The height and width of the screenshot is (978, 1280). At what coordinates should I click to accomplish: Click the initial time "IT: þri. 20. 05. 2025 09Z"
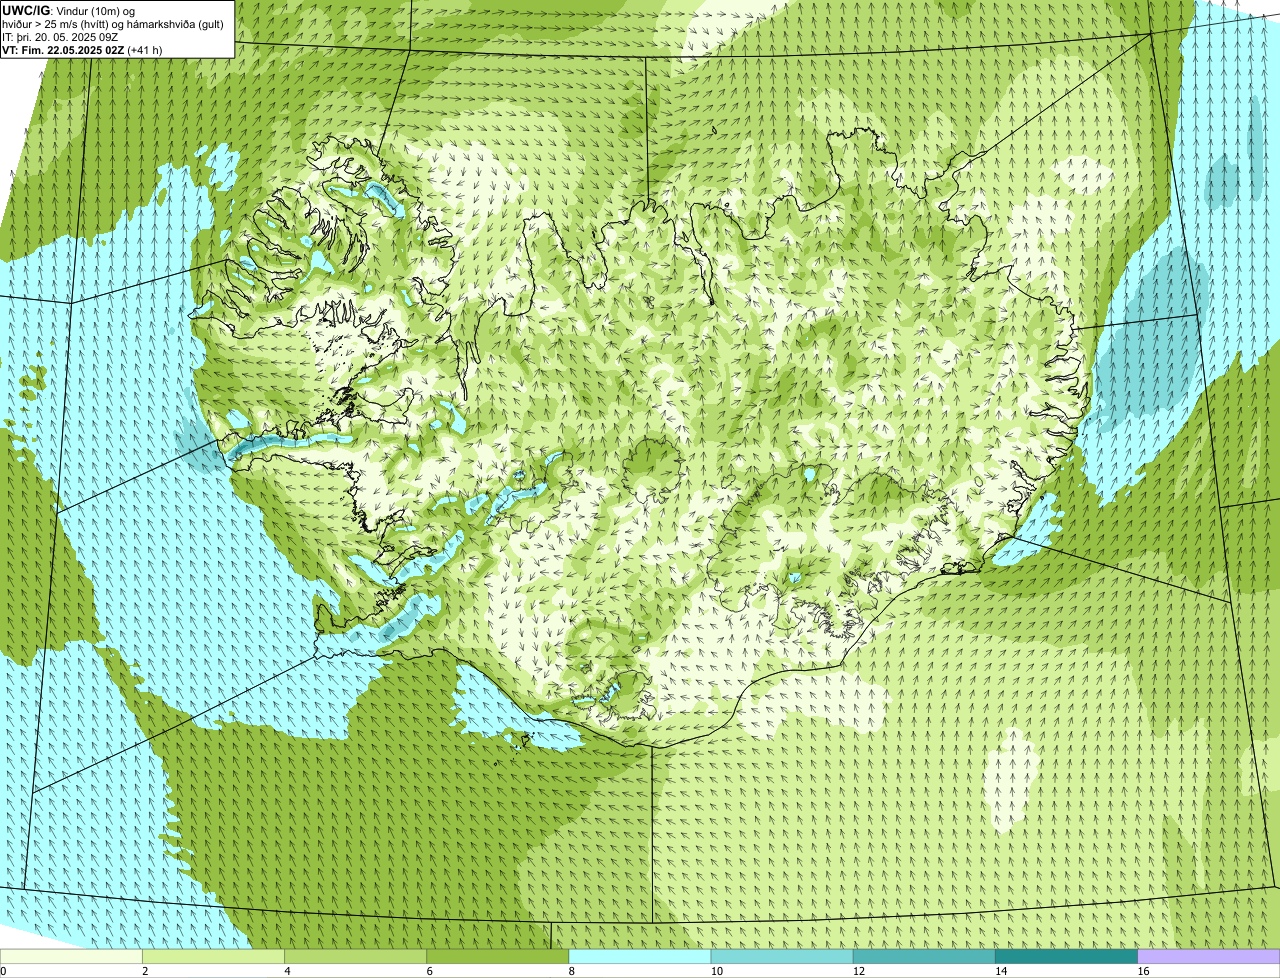tap(61, 37)
